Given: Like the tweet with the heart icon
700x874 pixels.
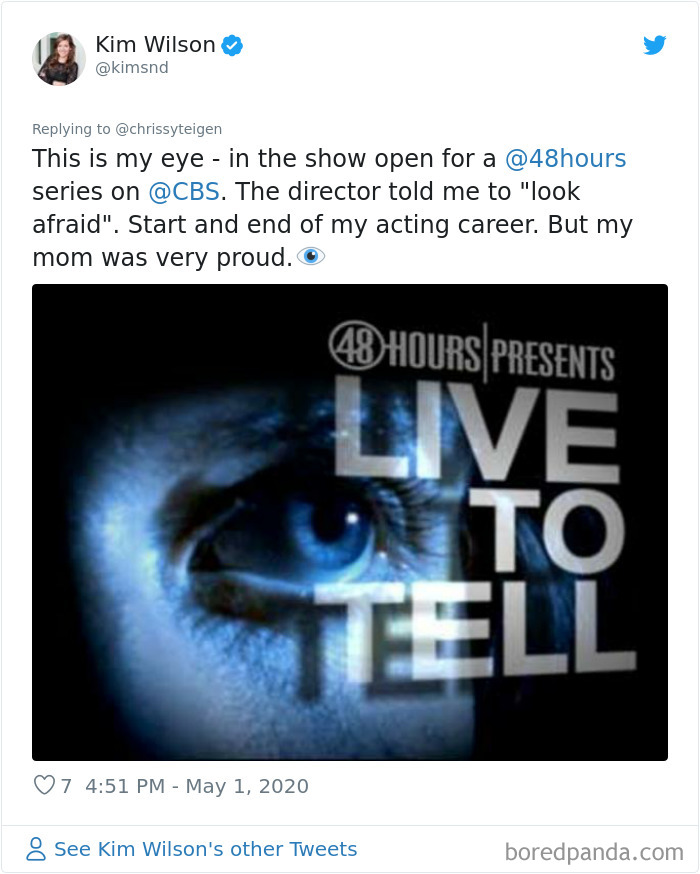Looking at the screenshot, I should click(x=44, y=786).
